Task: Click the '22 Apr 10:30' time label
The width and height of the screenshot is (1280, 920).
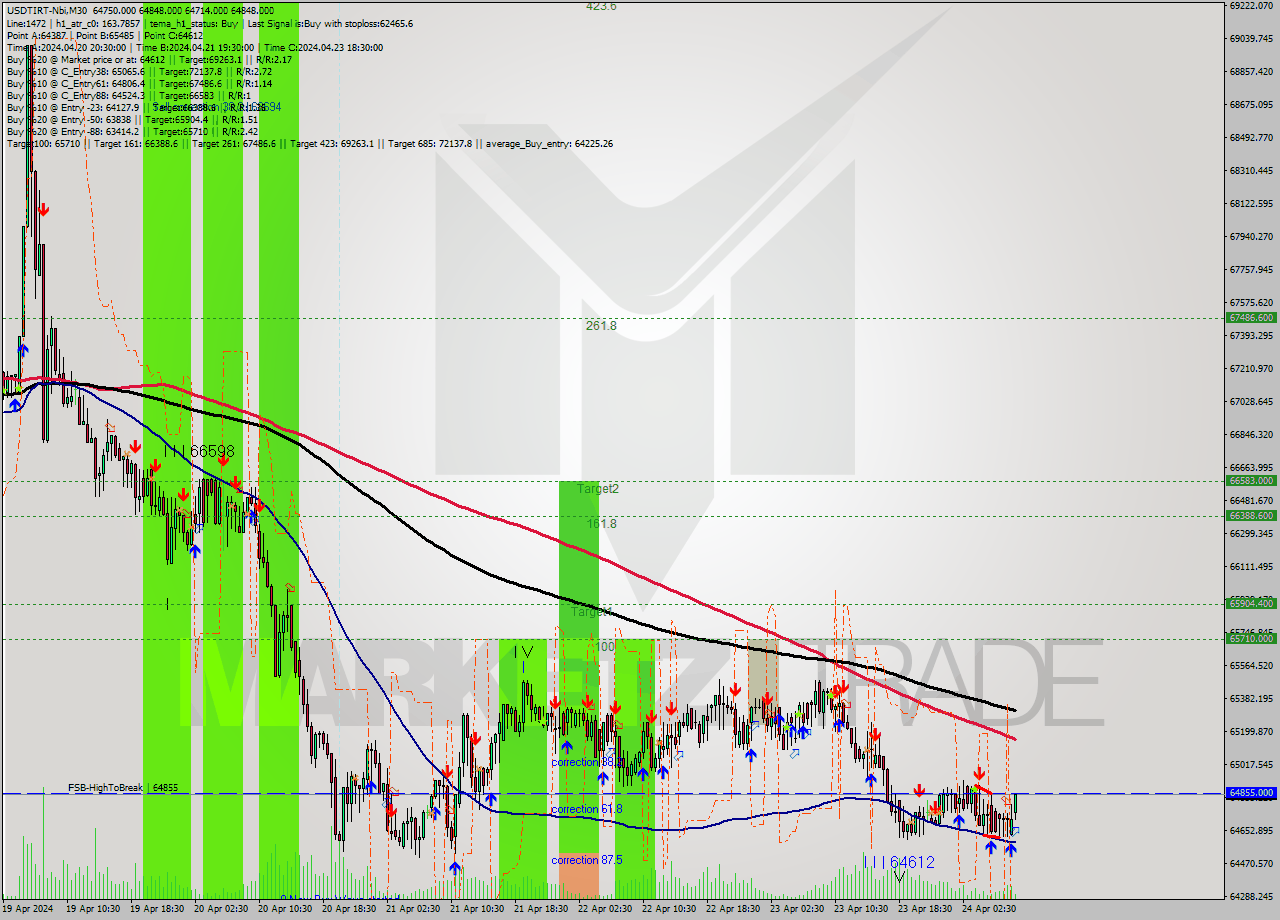Action: coord(669,909)
